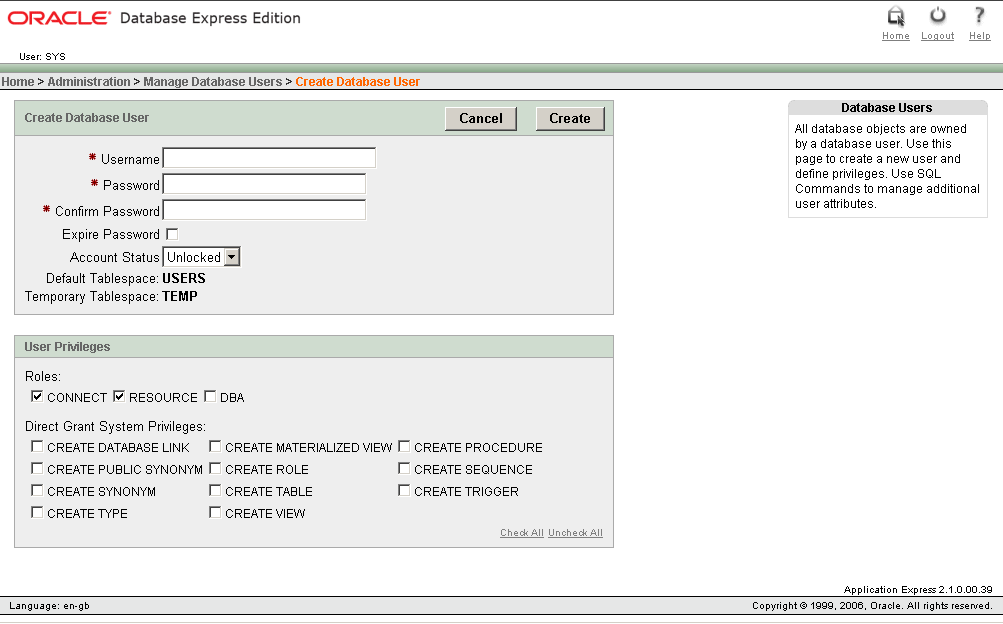Click the 'Create Database User' panel heading

click(86, 118)
